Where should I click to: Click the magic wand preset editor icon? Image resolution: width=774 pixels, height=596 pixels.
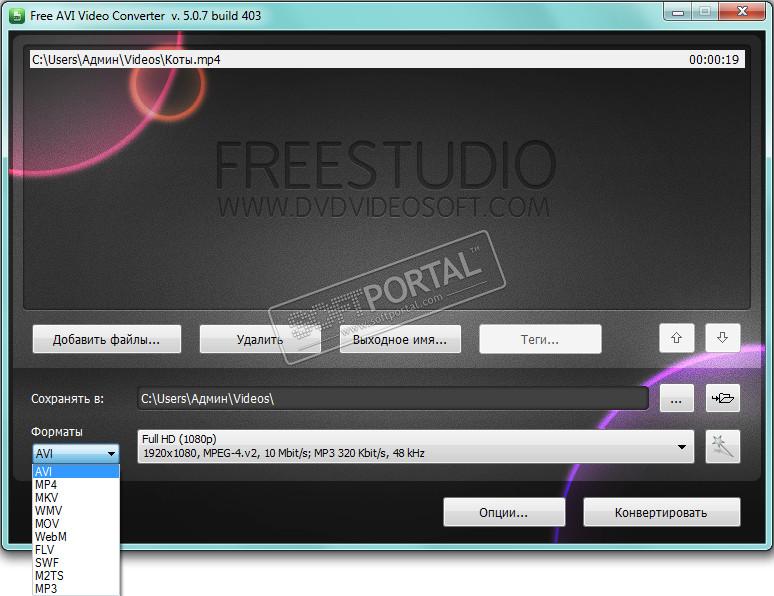pyautogui.click(x=722, y=446)
